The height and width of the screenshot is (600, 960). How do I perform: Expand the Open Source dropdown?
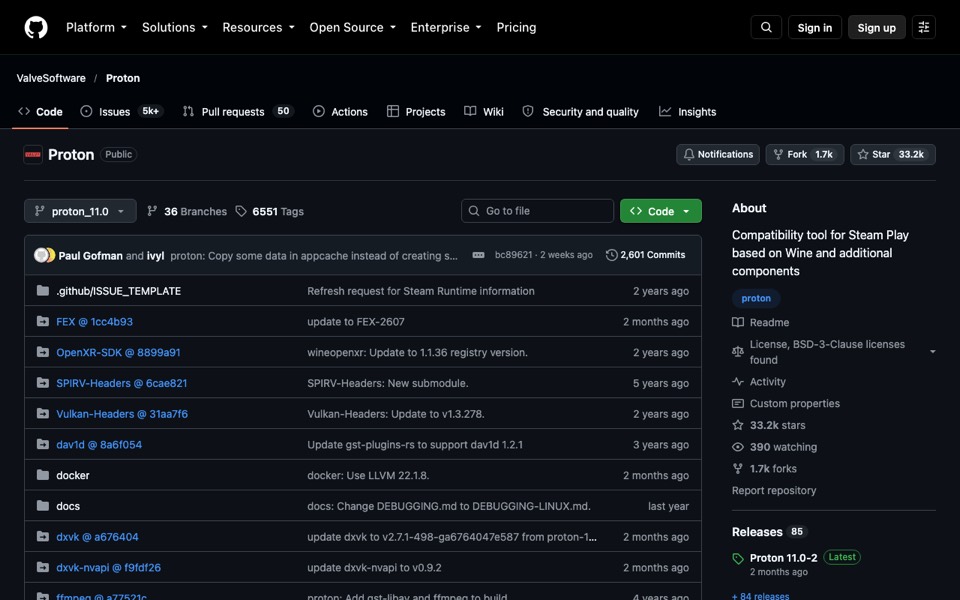(x=353, y=28)
